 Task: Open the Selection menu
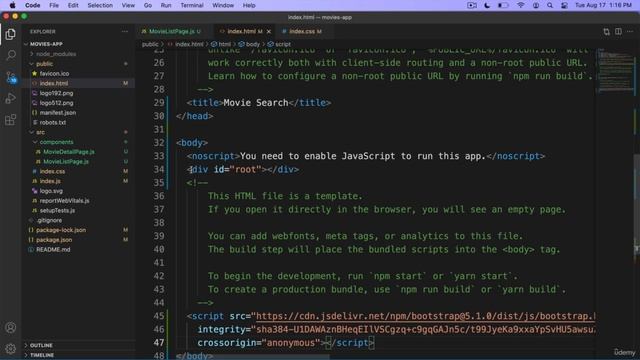(x=100, y=5)
